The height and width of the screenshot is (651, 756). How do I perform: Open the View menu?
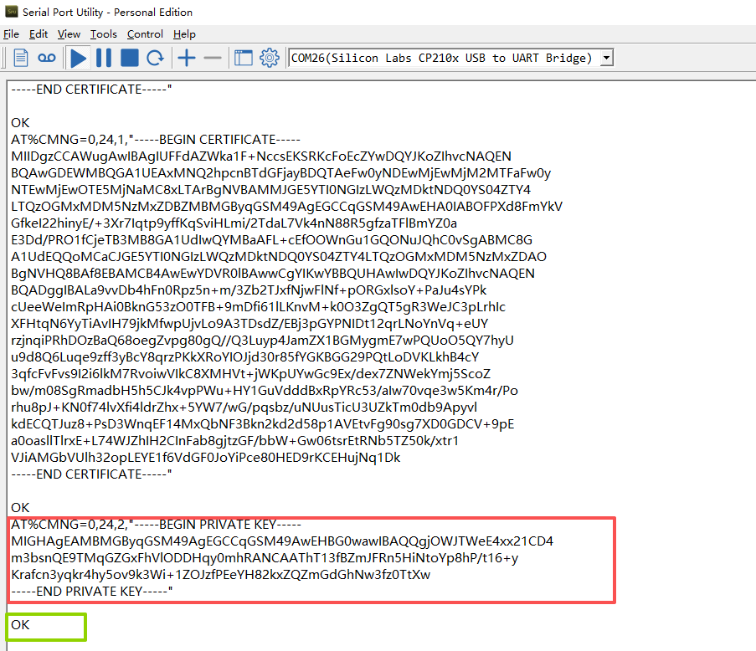(69, 34)
